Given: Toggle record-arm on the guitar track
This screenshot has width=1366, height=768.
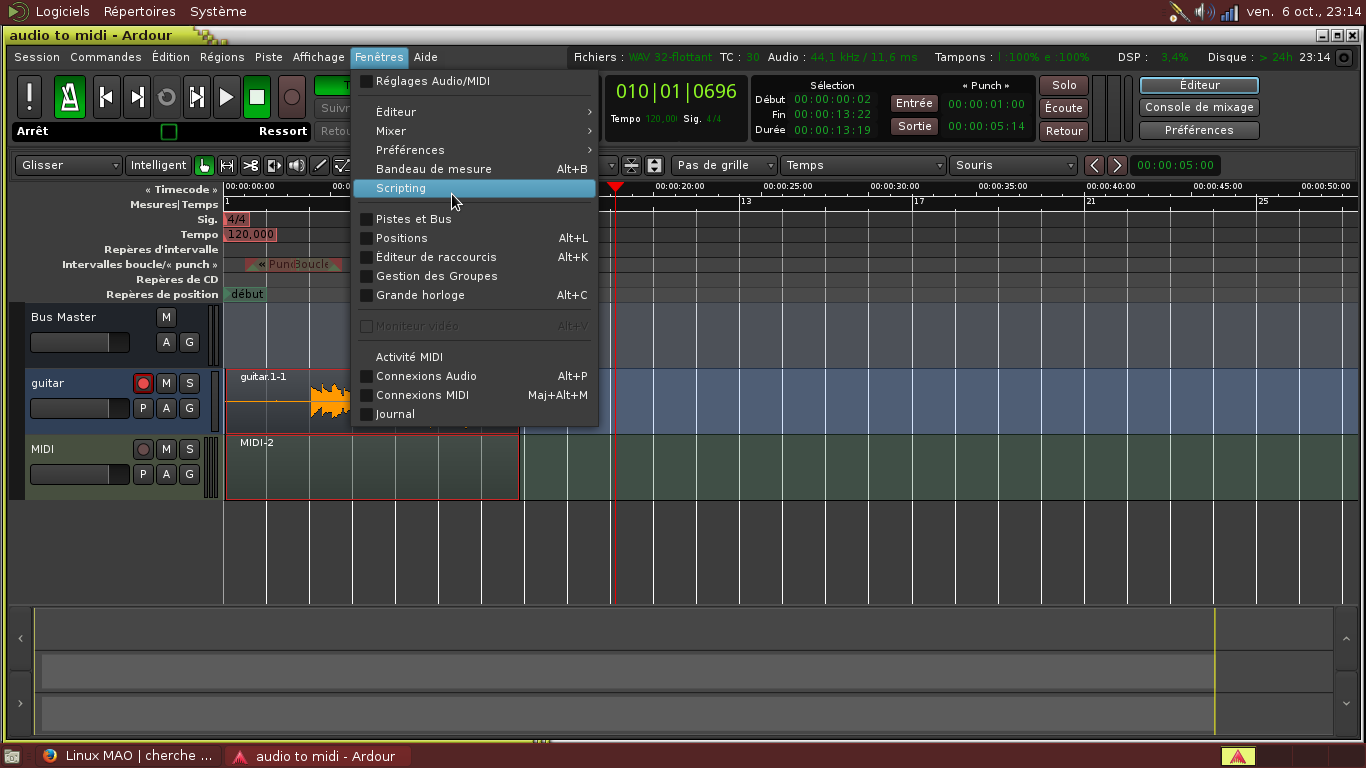Looking at the screenshot, I should [x=143, y=383].
